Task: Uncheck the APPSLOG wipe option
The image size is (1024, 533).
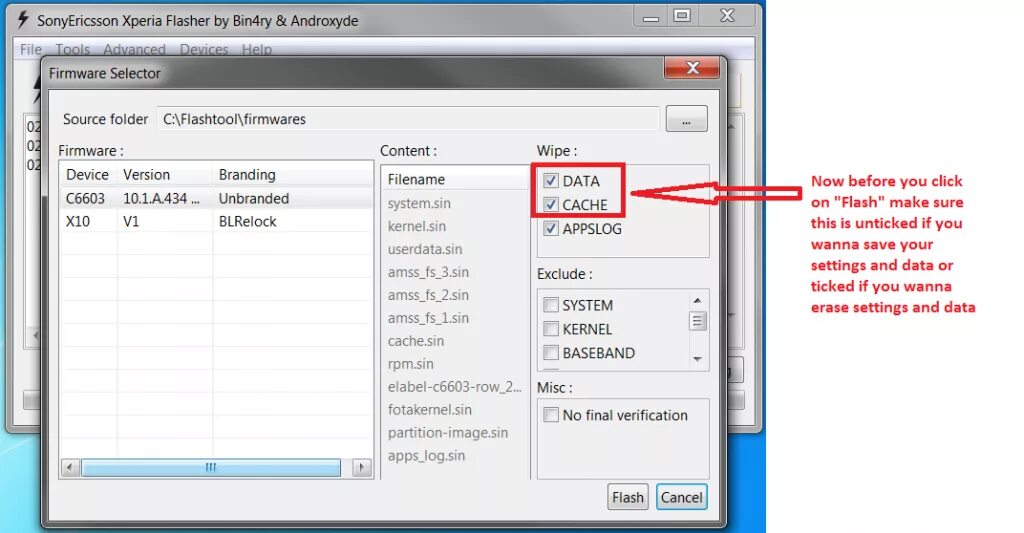Action: 551,229
